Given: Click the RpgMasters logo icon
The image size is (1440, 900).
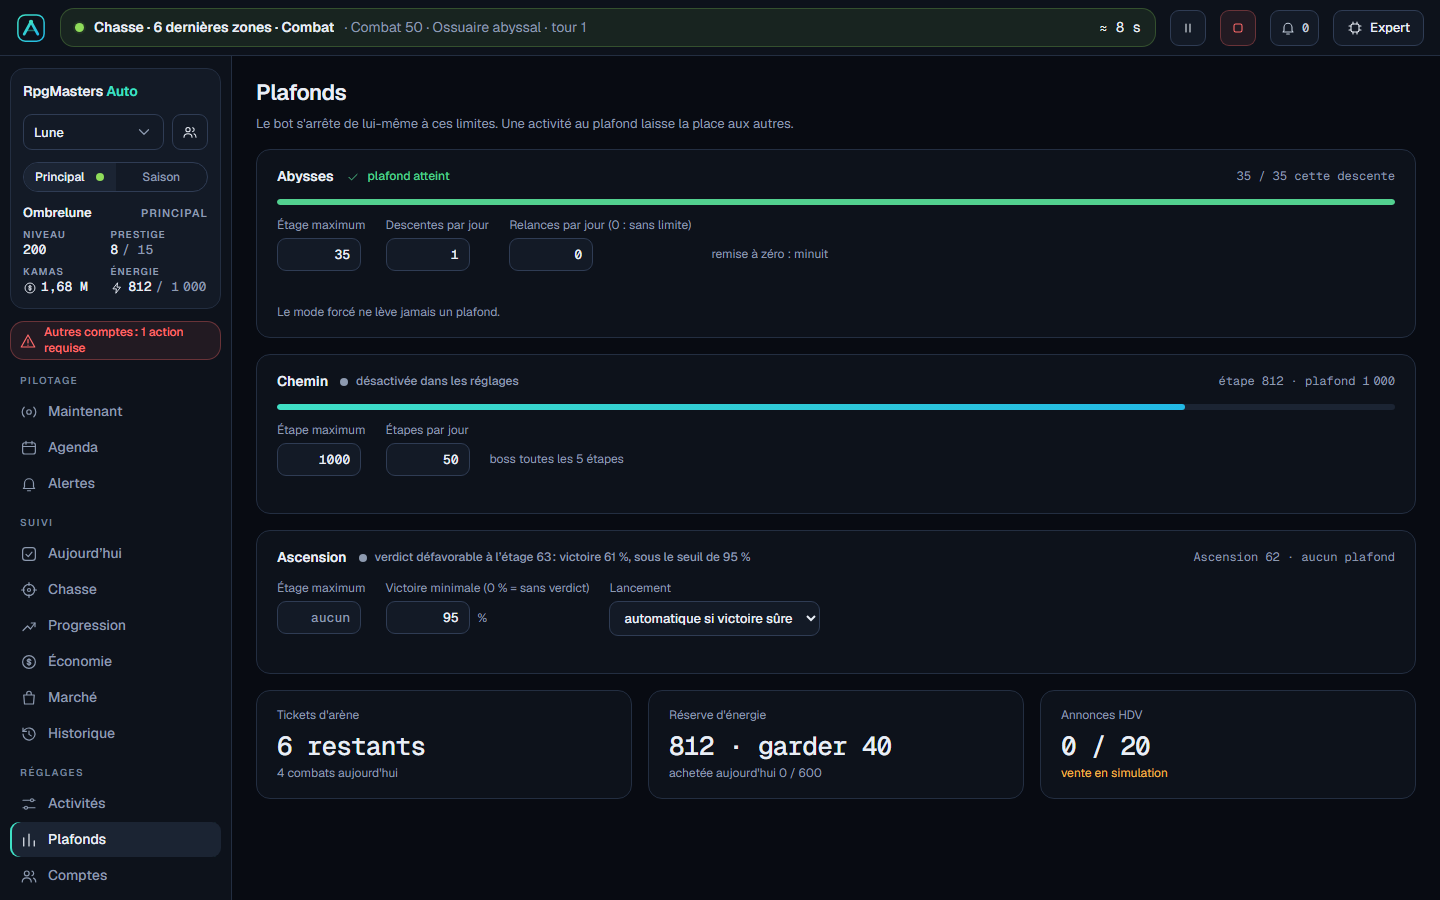Looking at the screenshot, I should 31,28.
